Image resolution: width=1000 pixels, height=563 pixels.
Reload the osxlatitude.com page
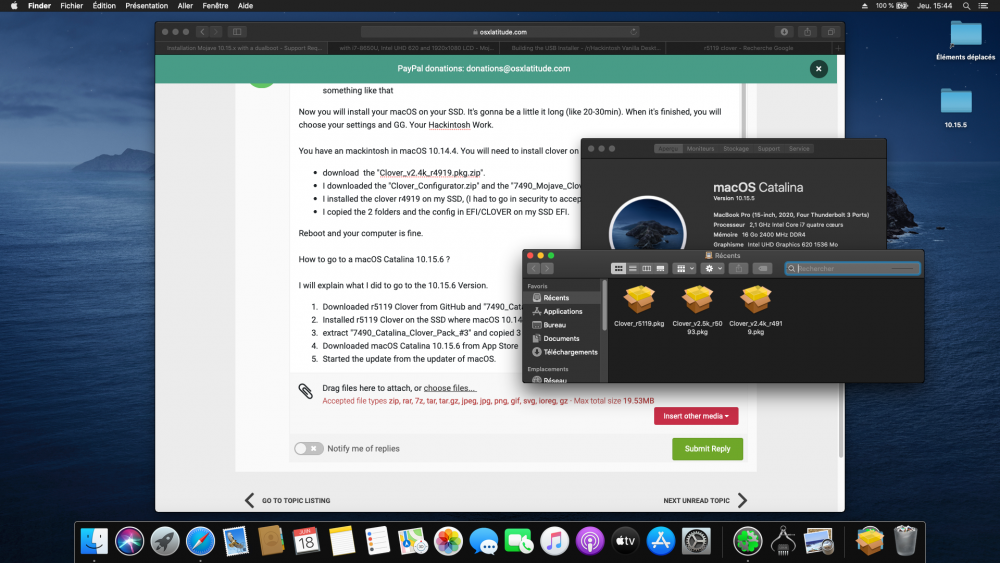[633, 32]
